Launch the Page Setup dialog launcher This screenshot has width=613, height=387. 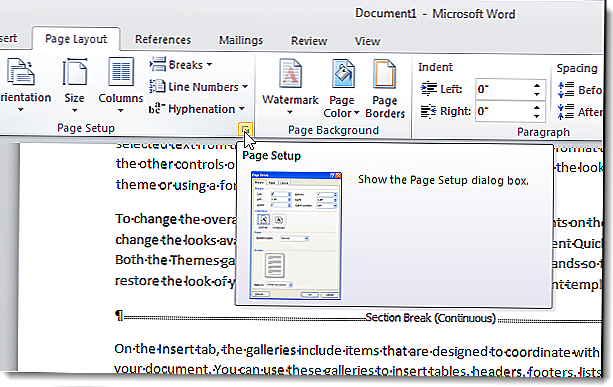pos(246,129)
